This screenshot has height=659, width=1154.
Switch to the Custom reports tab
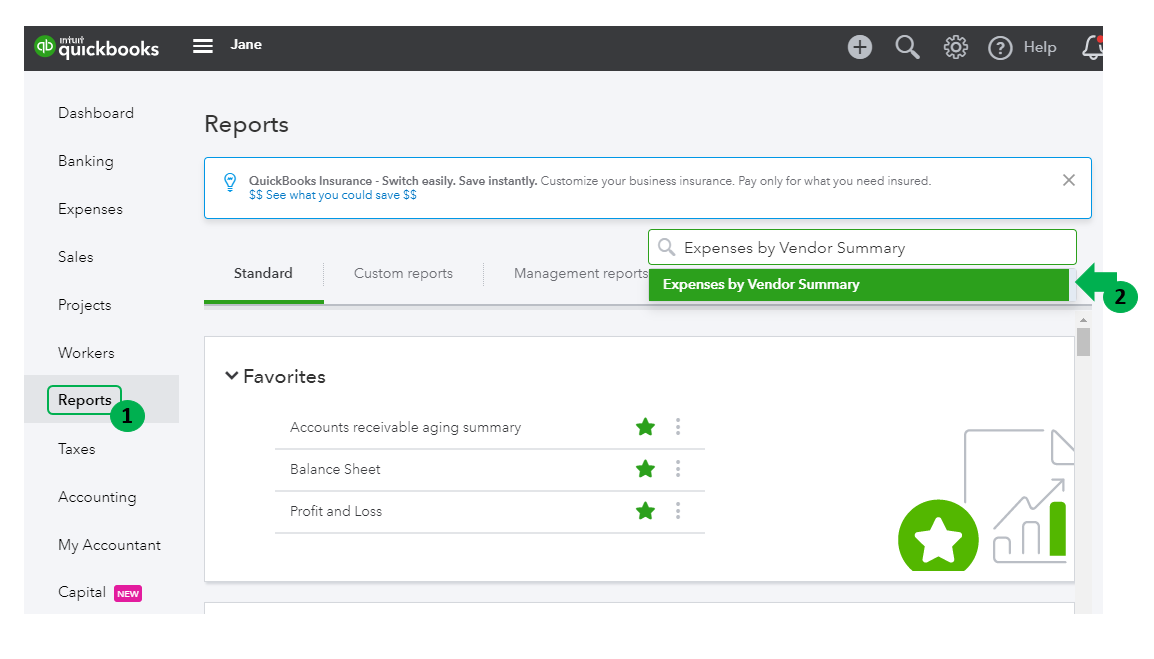pos(403,273)
